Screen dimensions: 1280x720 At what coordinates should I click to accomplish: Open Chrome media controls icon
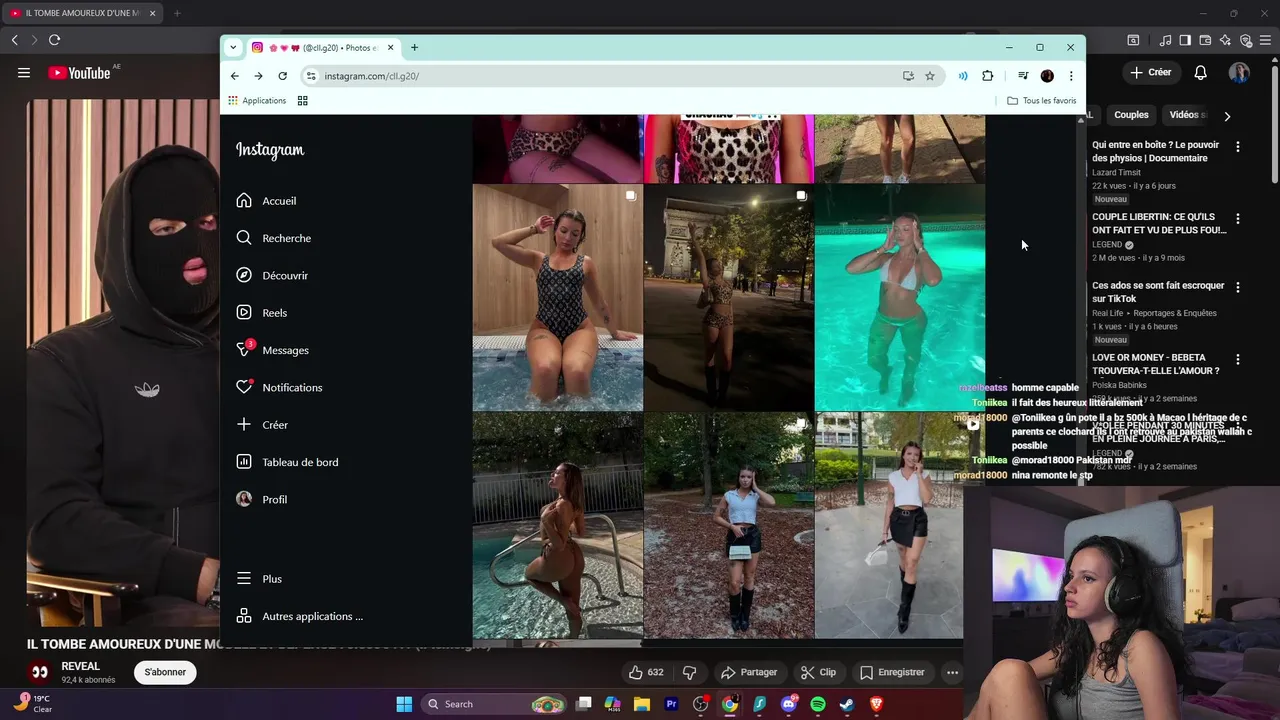tap(1023, 76)
